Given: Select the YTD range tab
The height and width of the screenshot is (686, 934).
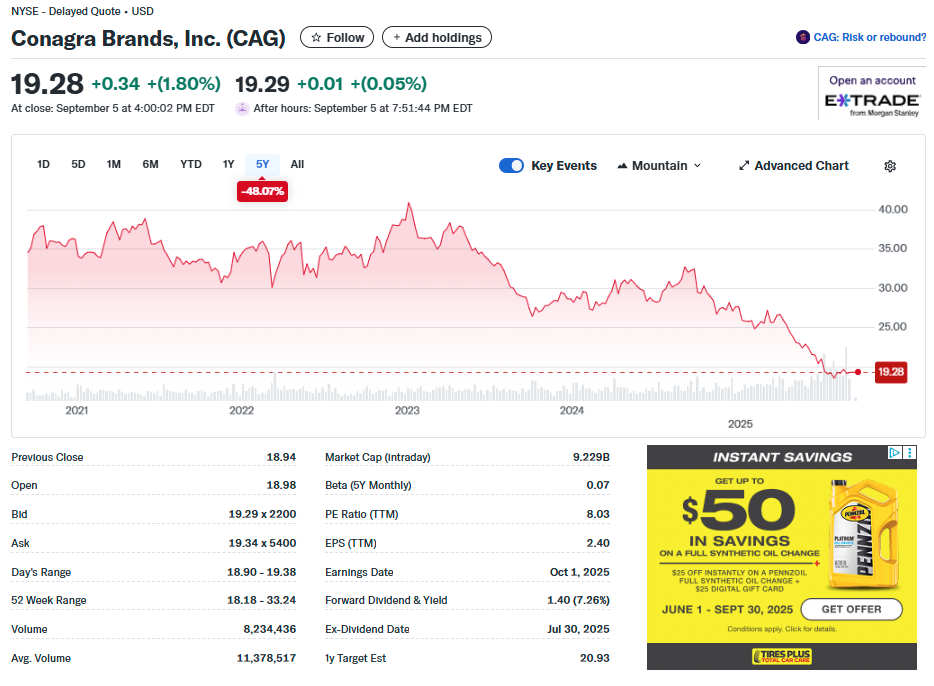Looking at the screenshot, I should (x=191, y=164).
